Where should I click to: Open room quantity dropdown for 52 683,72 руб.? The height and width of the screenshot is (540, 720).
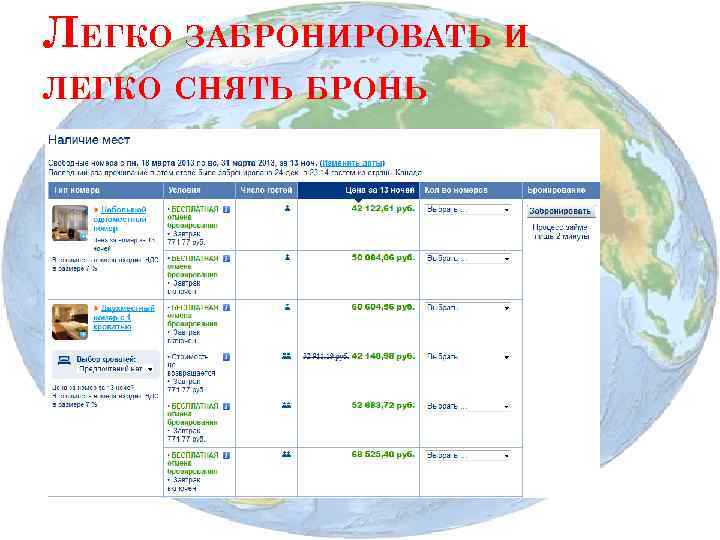click(467, 406)
